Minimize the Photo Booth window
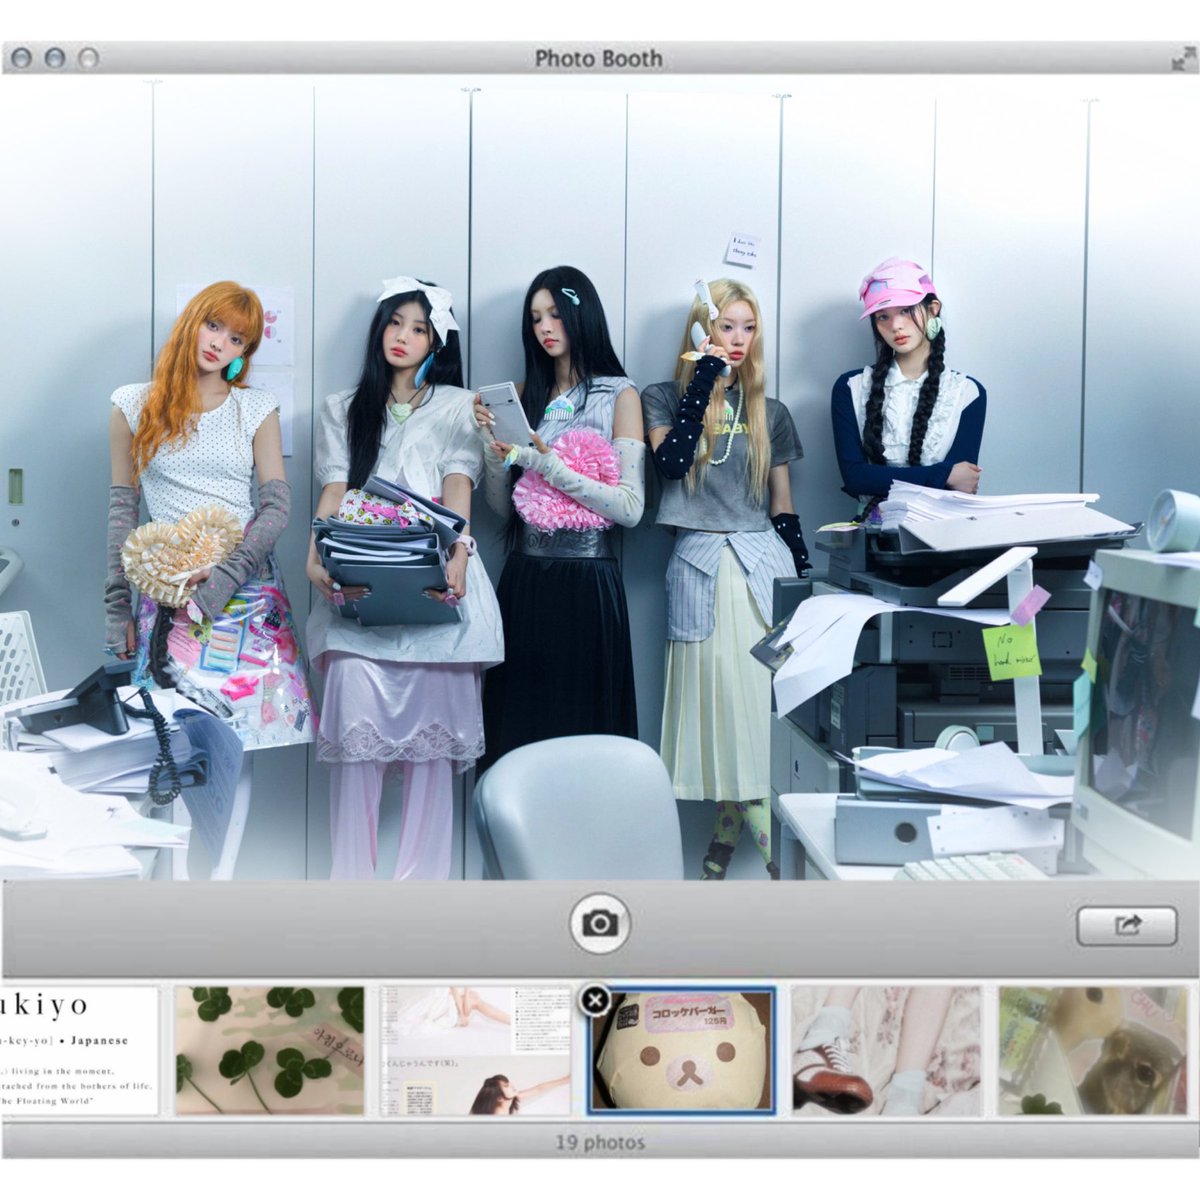 [55, 58]
